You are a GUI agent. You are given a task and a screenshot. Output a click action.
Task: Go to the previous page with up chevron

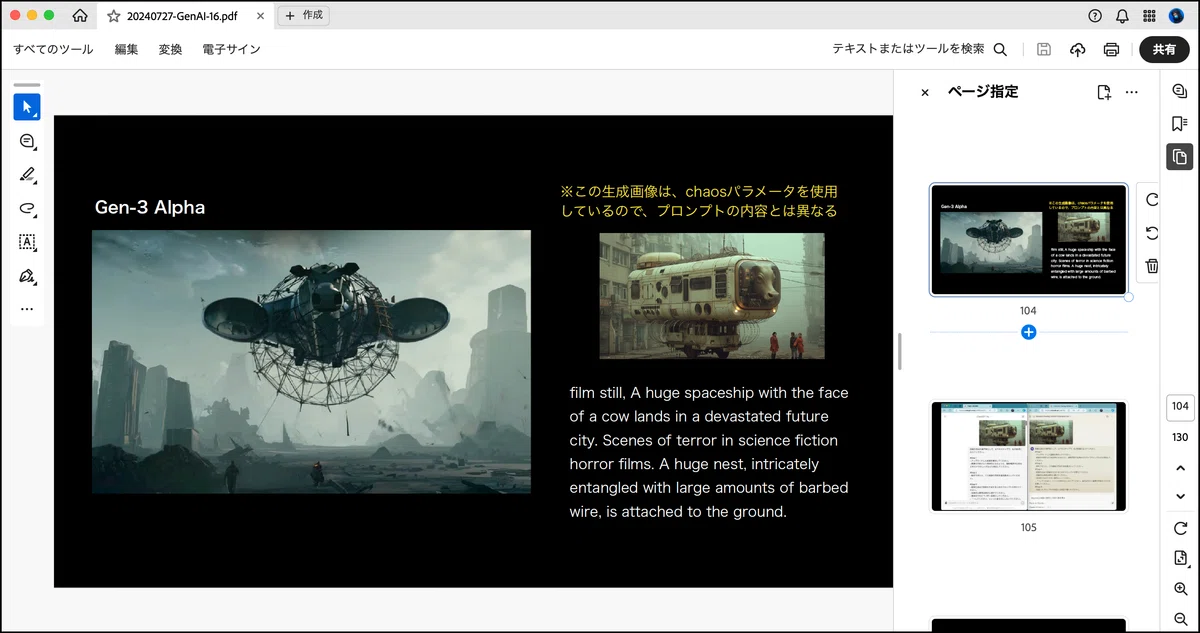[x=1180, y=468]
